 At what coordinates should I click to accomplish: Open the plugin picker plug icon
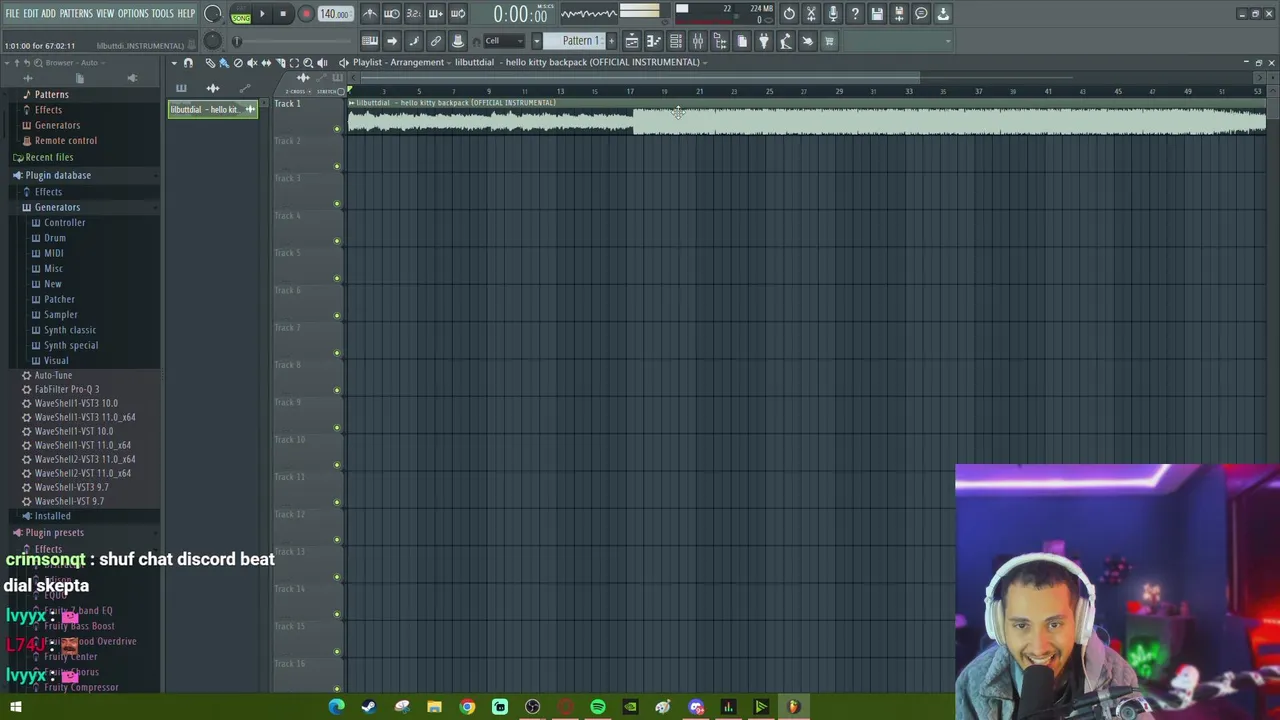click(x=764, y=41)
